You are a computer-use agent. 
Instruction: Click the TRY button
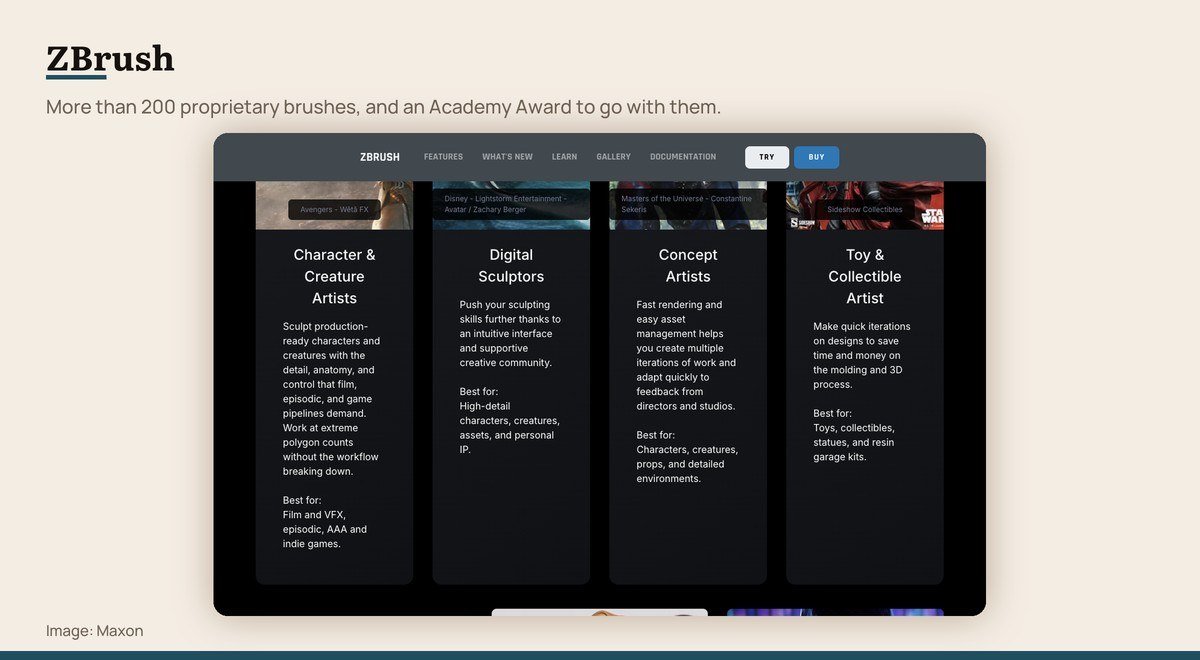click(x=767, y=157)
